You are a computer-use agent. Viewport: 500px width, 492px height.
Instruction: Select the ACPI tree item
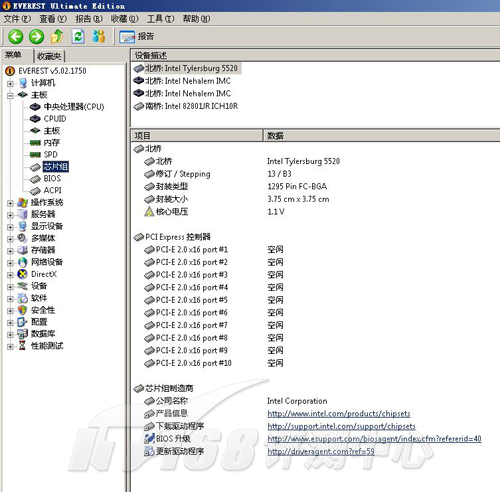(x=53, y=190)
